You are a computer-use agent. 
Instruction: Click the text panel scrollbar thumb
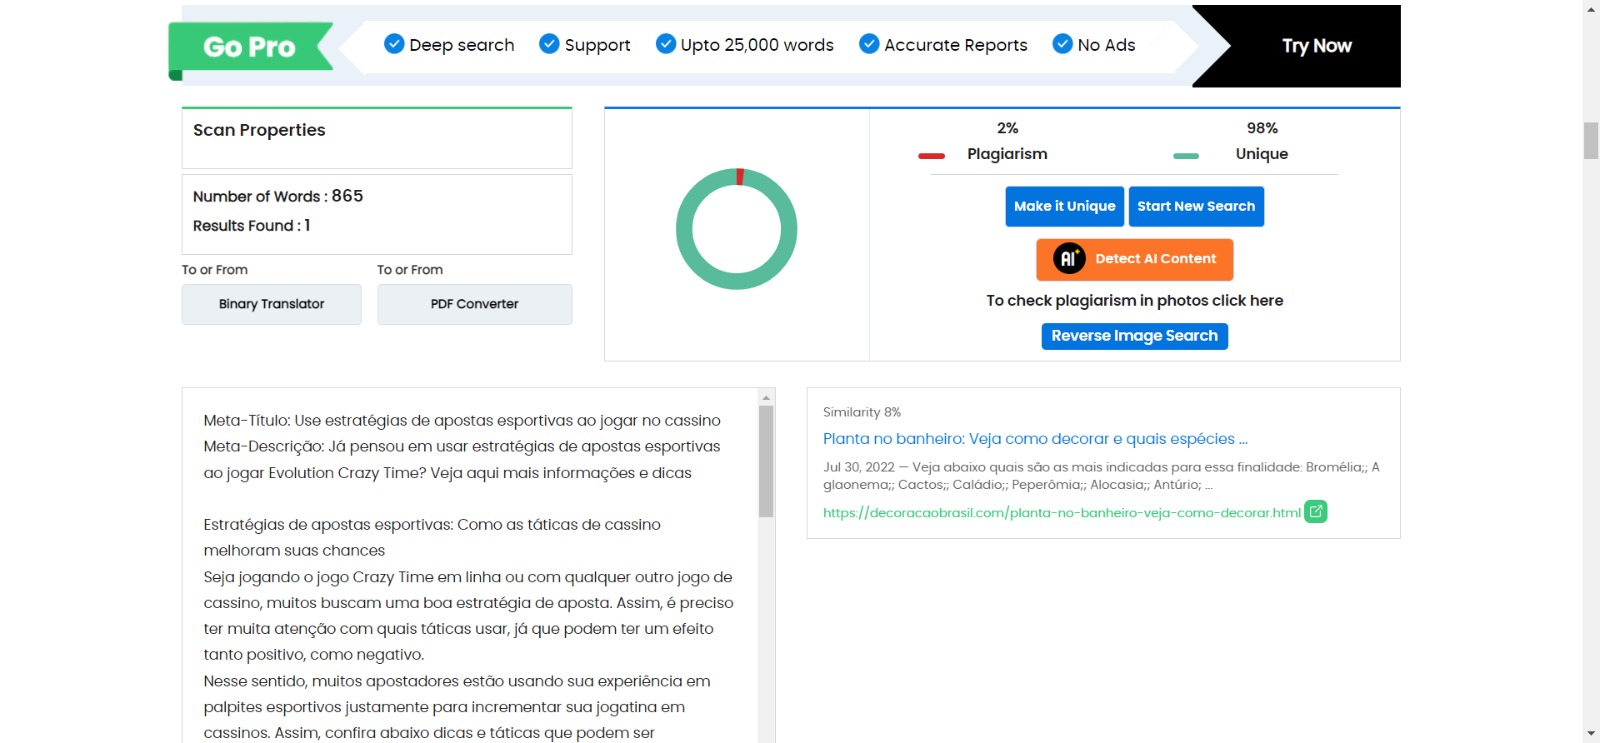(766, 462)
